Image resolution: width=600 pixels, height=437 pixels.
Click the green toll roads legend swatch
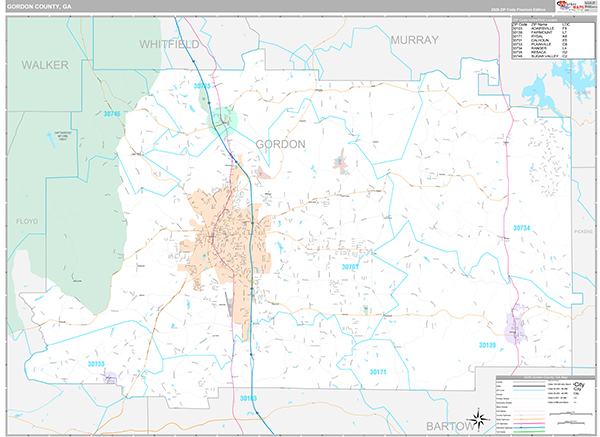pos(530,432)
